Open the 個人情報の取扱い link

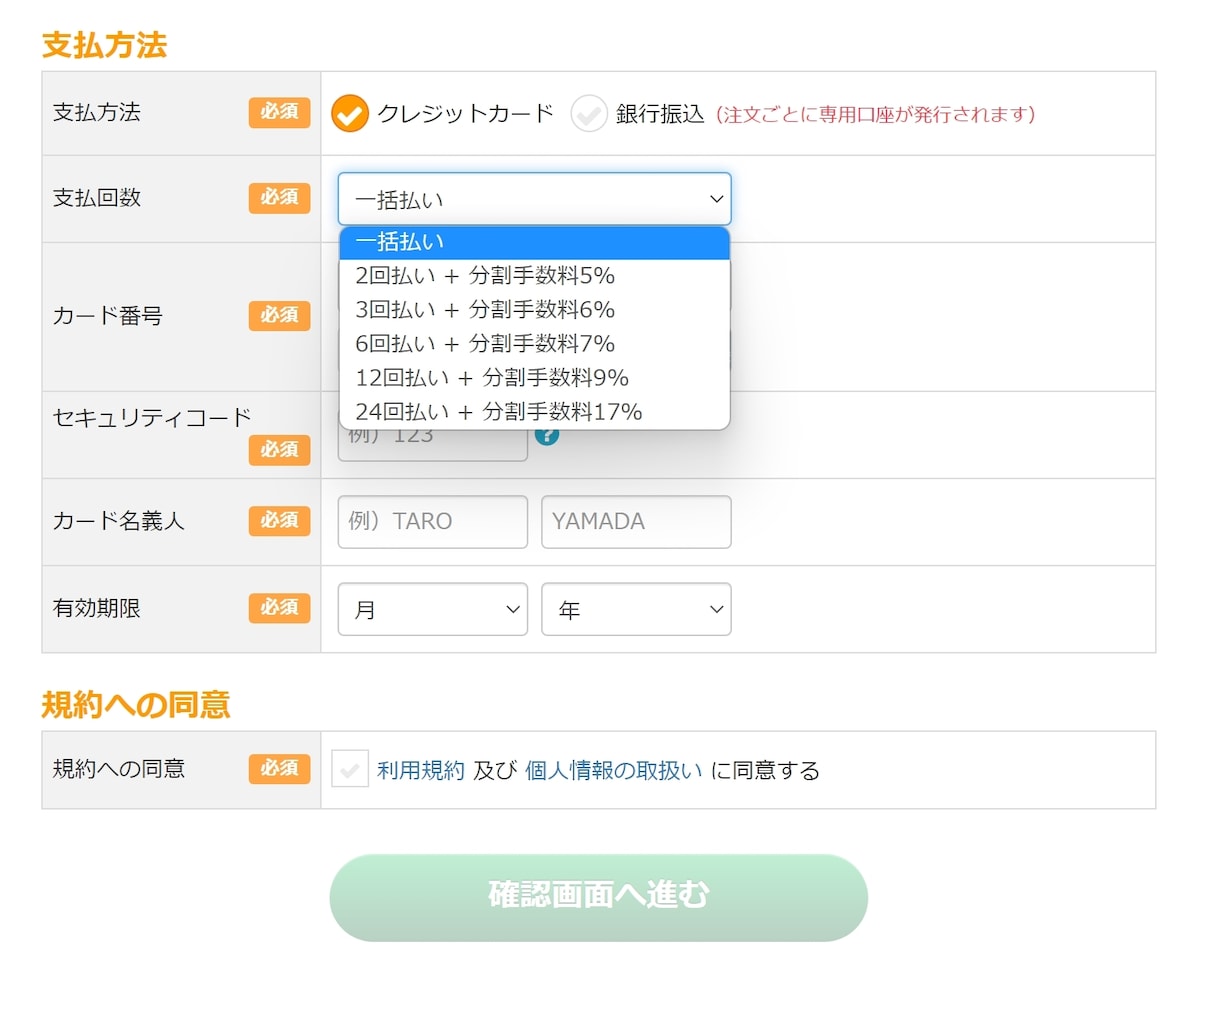click(x=614, y=770)
